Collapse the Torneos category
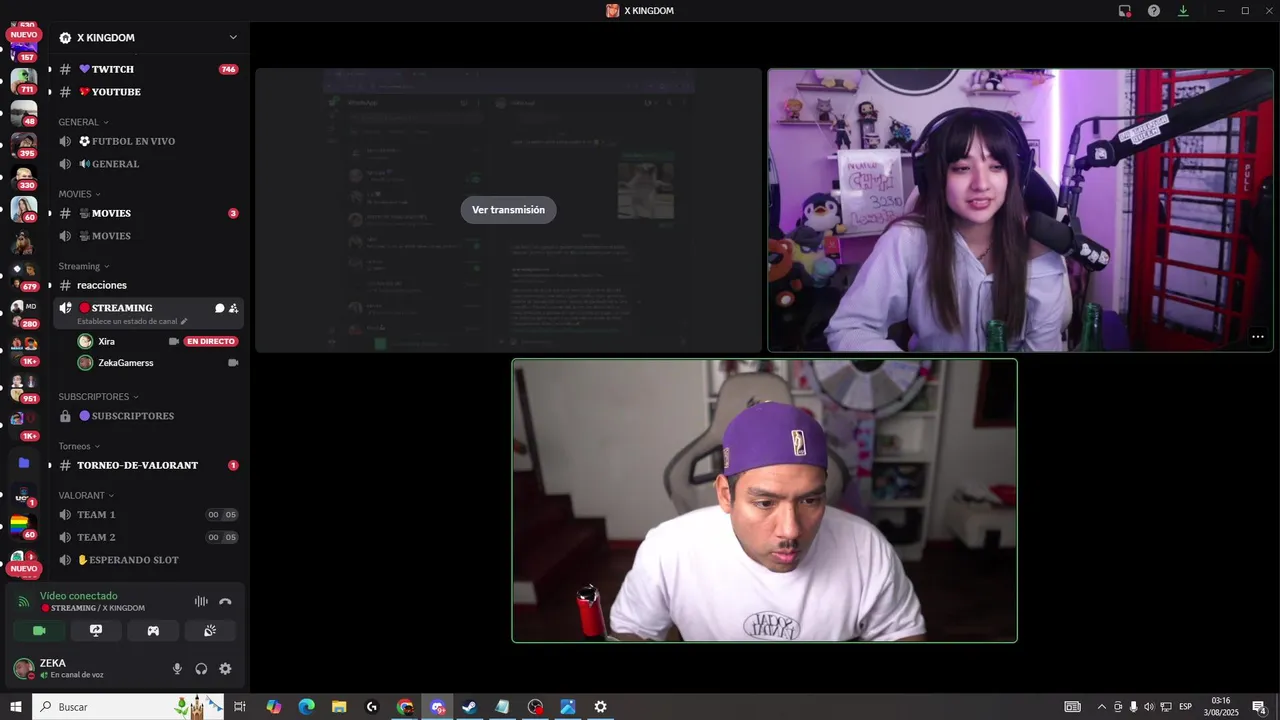The height and width of the screenshot is (720, 1280). click(x=79, y=446)
